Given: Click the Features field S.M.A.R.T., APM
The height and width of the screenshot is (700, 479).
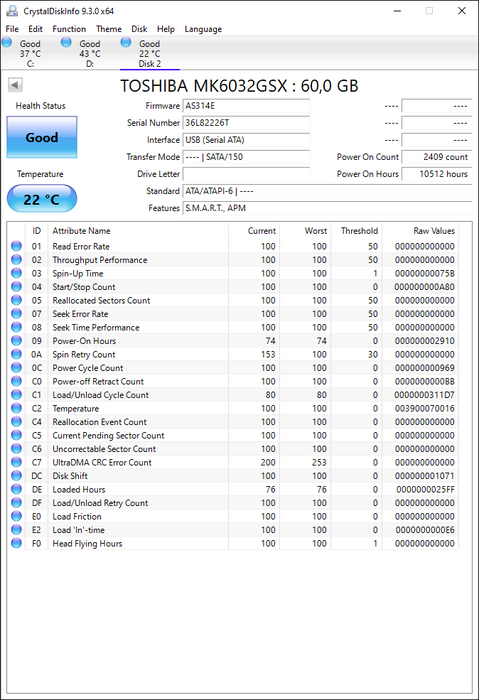Looking at the screenshot, I should [327, 208].
